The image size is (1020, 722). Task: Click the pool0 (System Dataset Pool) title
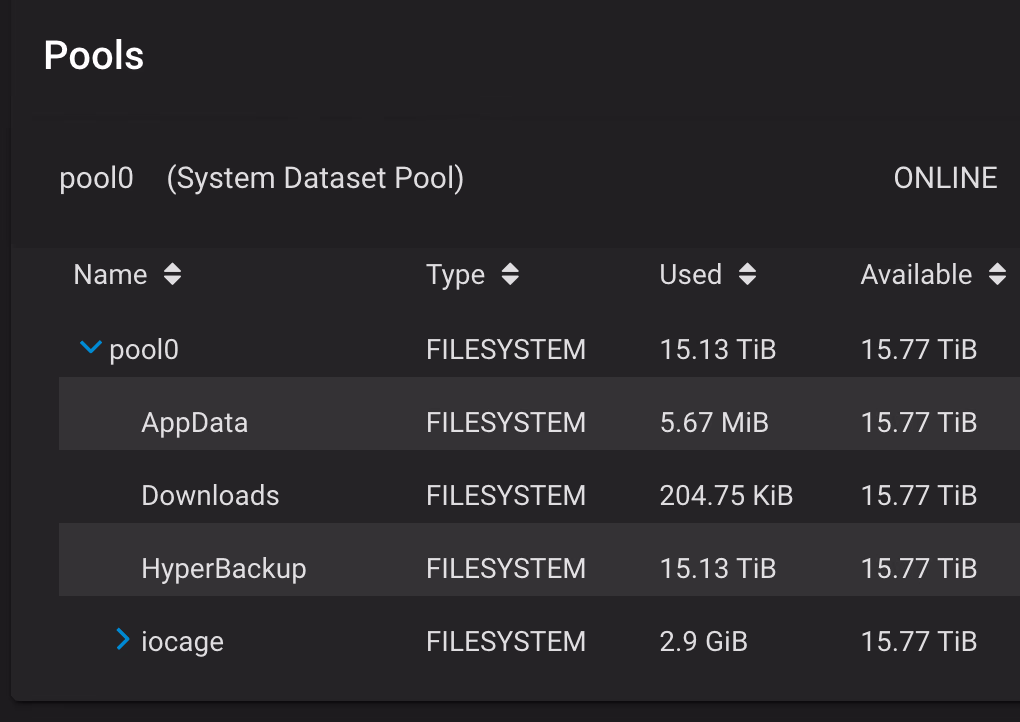click(x=261, y=178)
